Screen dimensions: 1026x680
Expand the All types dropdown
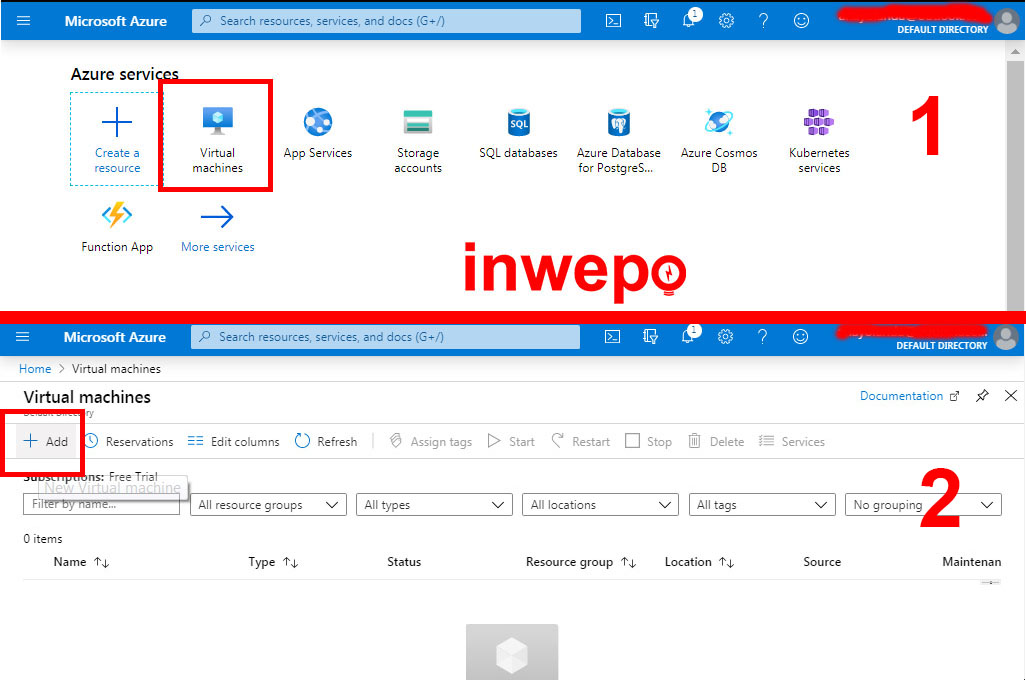coord(434,505)
